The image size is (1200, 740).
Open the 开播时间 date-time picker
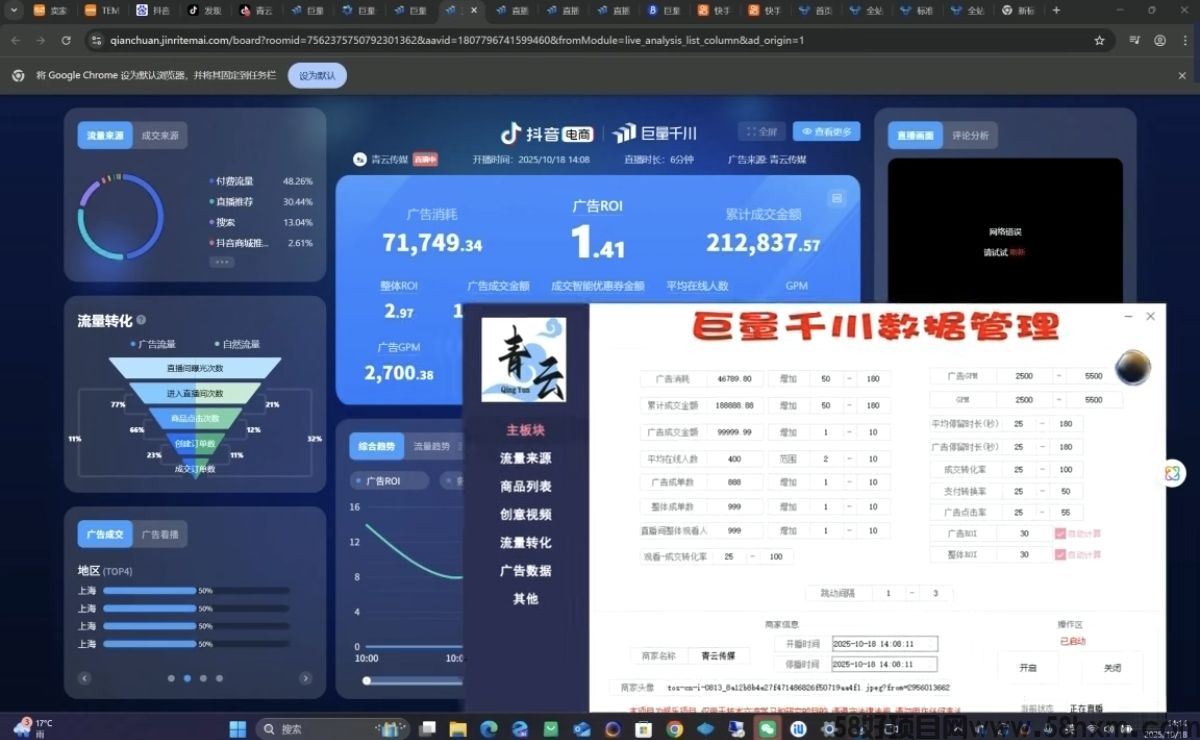(884, 644)
